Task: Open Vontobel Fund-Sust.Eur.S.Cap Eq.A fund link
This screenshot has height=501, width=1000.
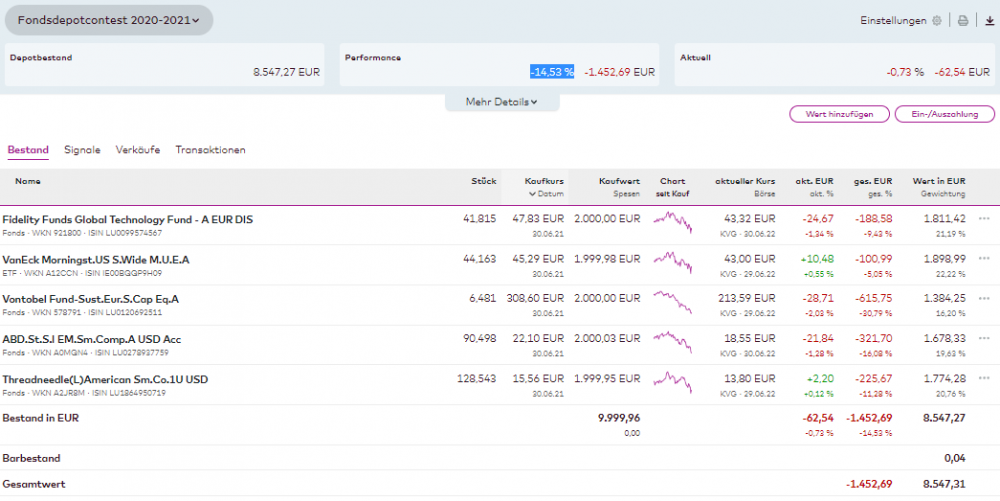Action: point(91,299)
